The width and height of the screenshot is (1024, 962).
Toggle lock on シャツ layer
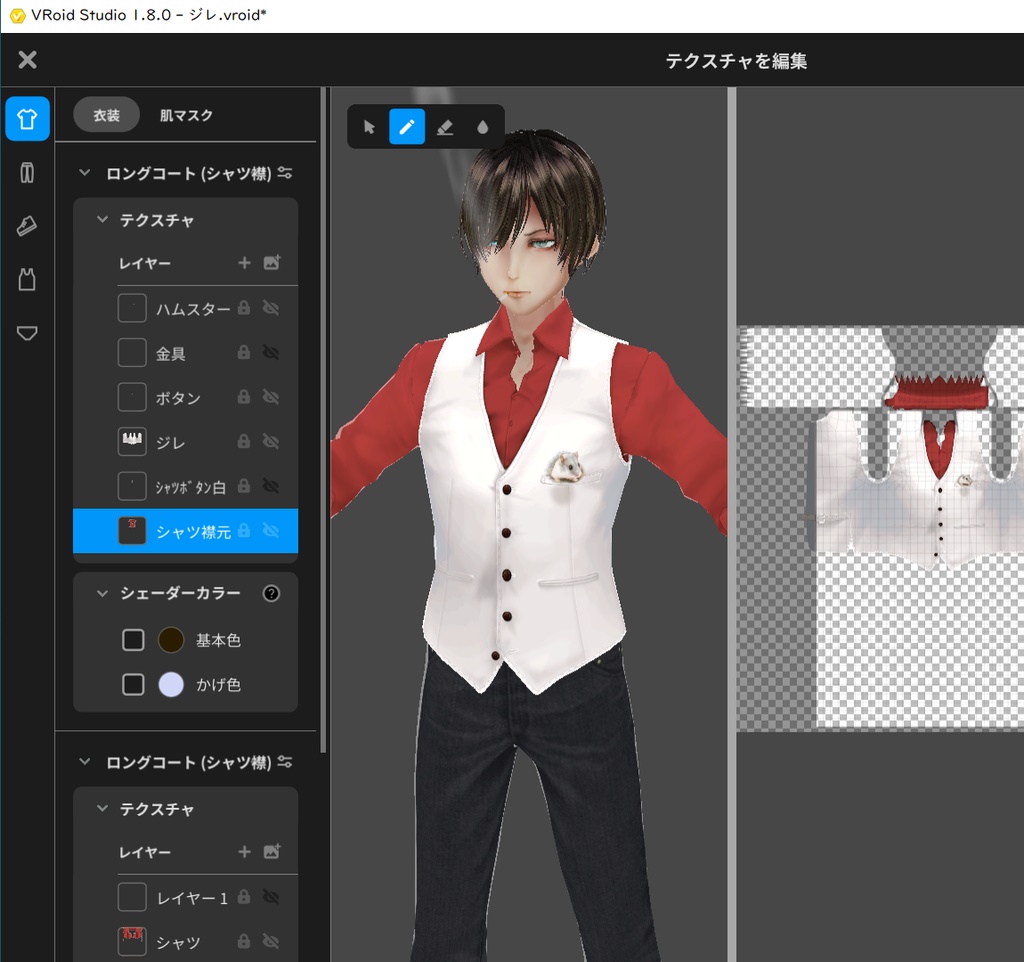(x=244, y=942)
